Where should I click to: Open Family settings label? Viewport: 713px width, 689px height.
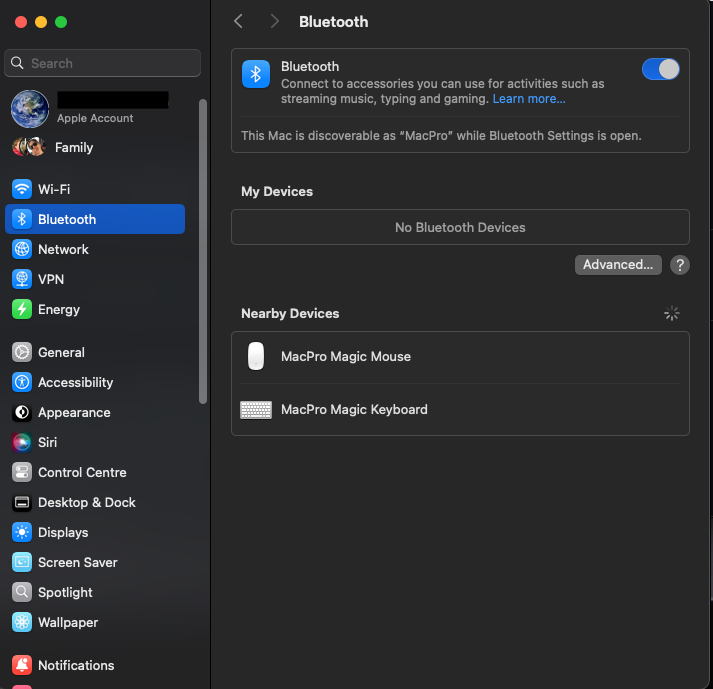pos(74,147)
